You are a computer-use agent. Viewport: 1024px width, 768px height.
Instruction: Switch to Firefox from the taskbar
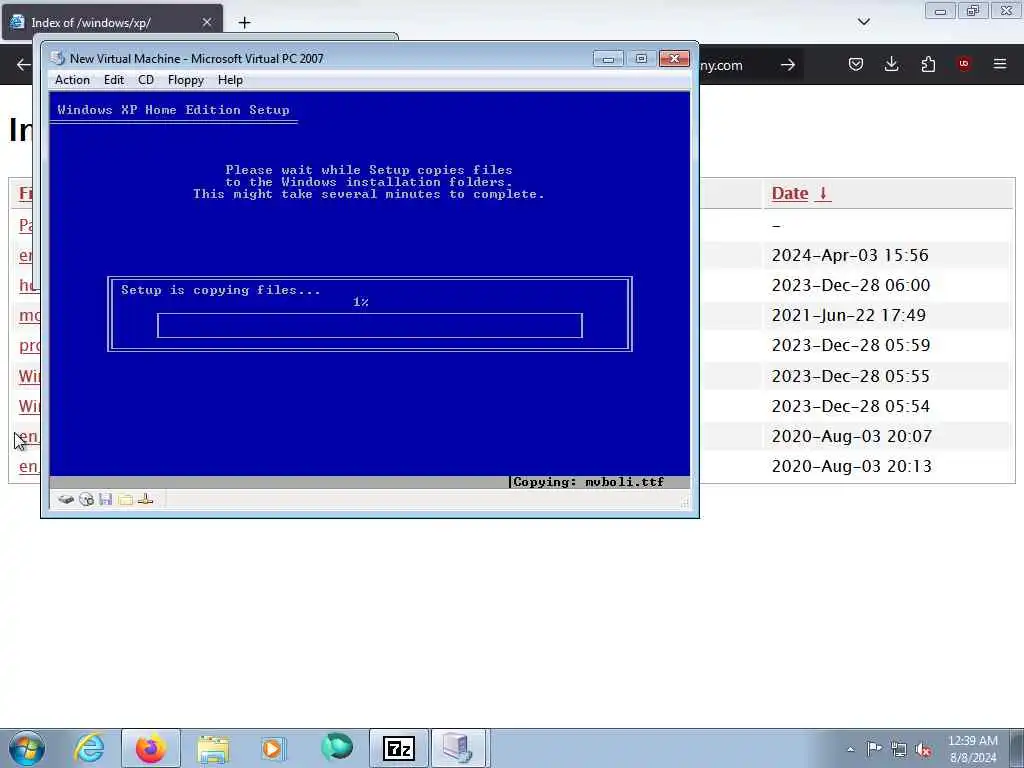(x=151, y=748)
